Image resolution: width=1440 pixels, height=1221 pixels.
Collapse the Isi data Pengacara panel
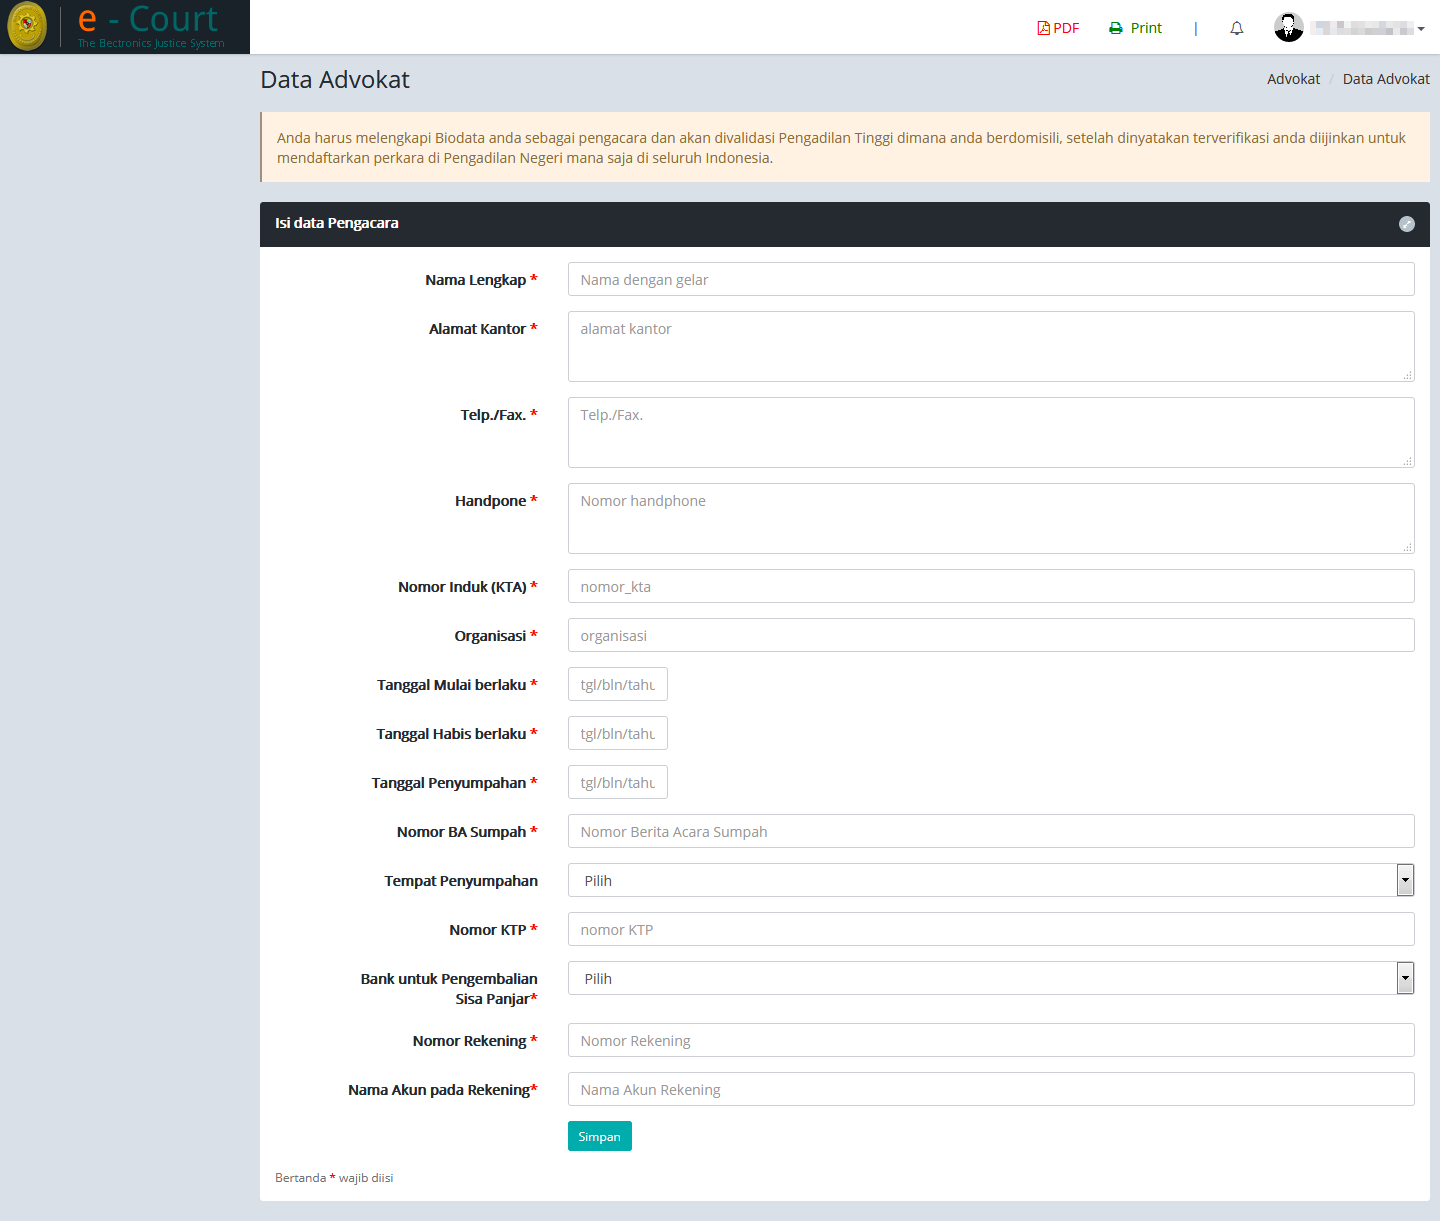1406,224
